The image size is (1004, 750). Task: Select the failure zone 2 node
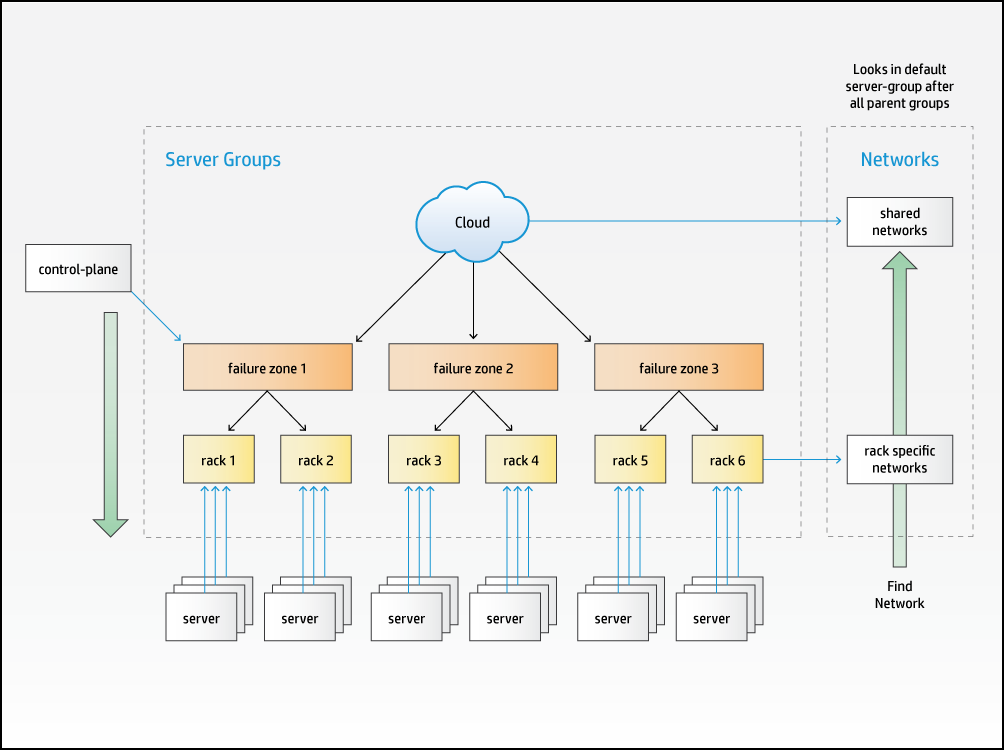tap(473, 368)
